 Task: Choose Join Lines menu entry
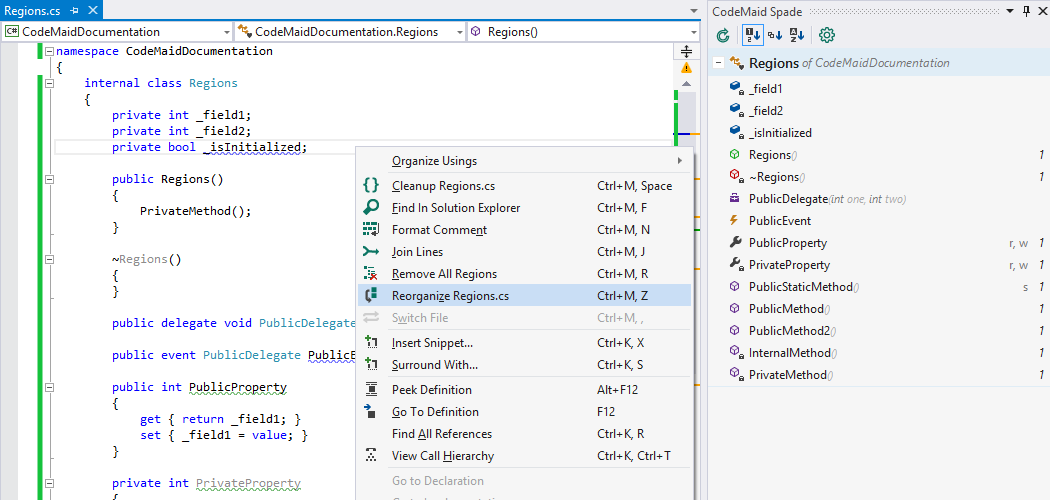pyautogui.click(x=524, y=252)
